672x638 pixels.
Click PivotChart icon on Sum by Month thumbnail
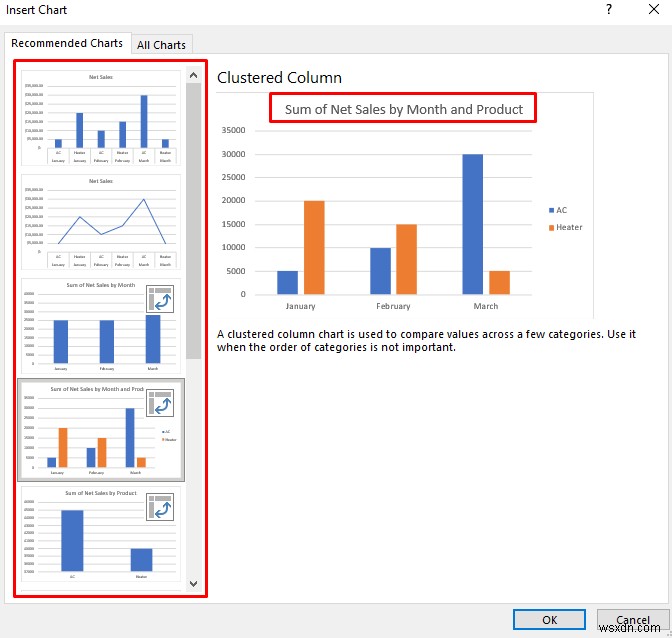click(x=160, y=299)
